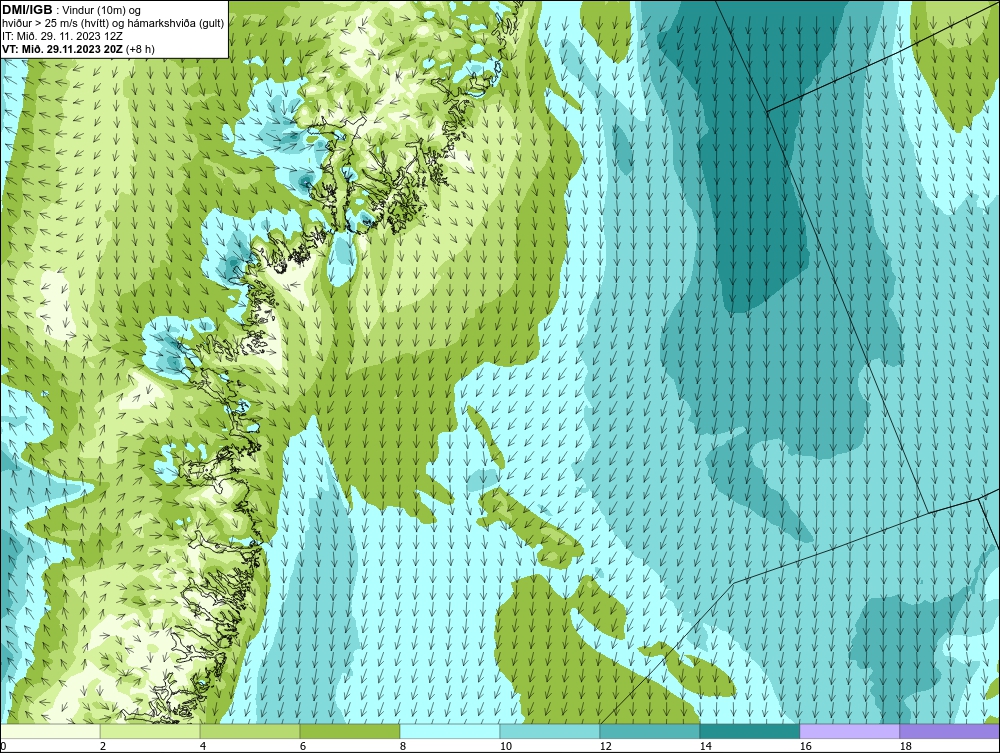The height and width of the screenshot is (753, 1000).
Task: Click the legend label '10'
Action: pos(506,746)
